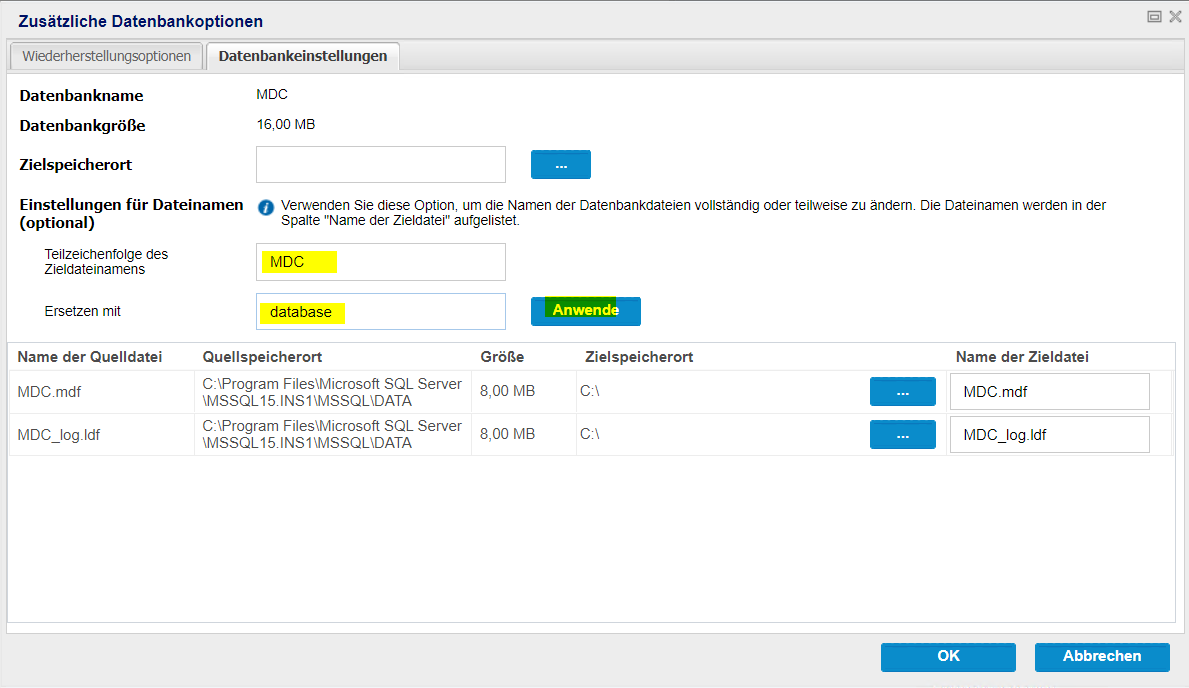The image size is (1189, 688).
Task: Select the Datenbankeinstellungen tab
Action: (x=302, y=56)
